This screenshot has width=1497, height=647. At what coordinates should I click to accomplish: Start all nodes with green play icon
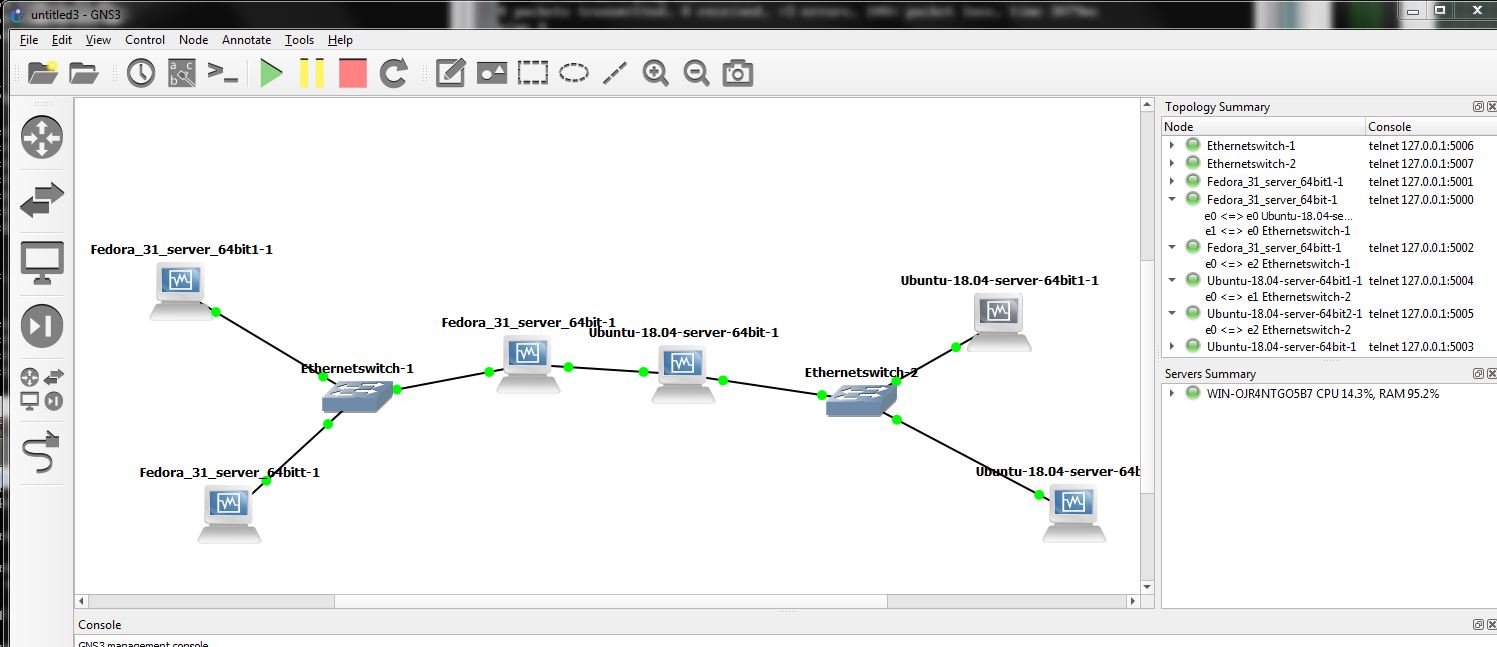click(x=271, y=73)
